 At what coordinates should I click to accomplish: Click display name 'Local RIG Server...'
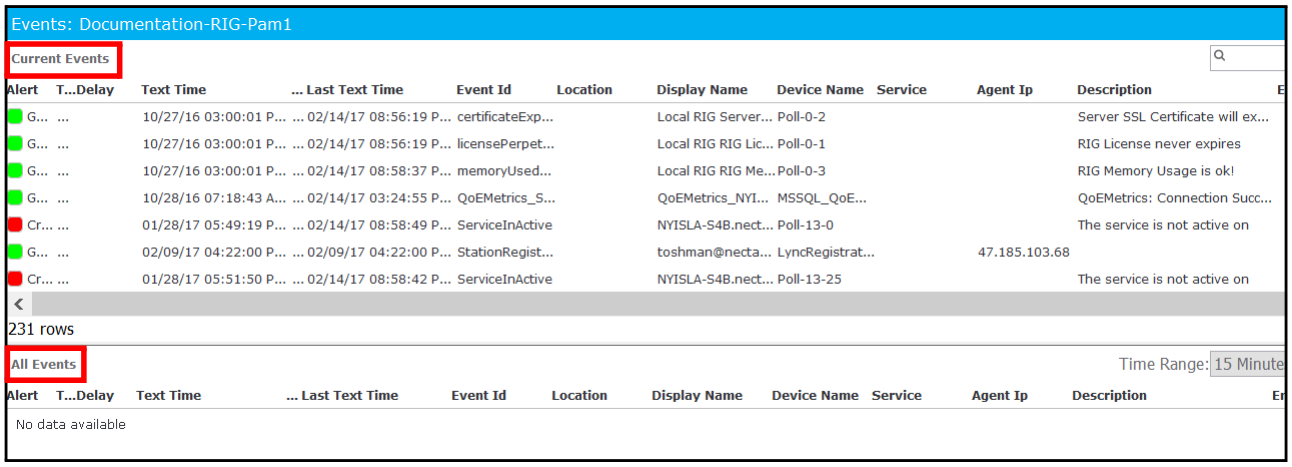(x=715, y=117)
